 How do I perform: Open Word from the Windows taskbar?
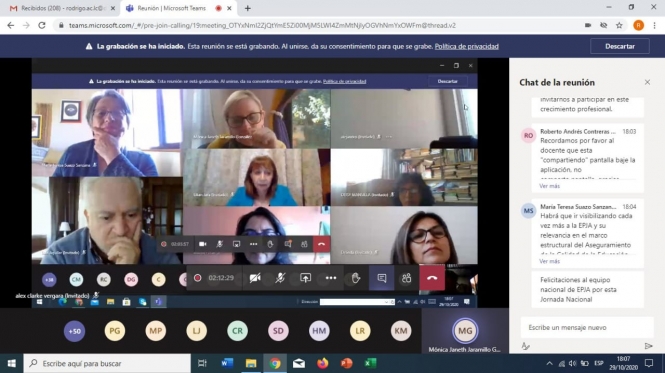click(227, 363)
